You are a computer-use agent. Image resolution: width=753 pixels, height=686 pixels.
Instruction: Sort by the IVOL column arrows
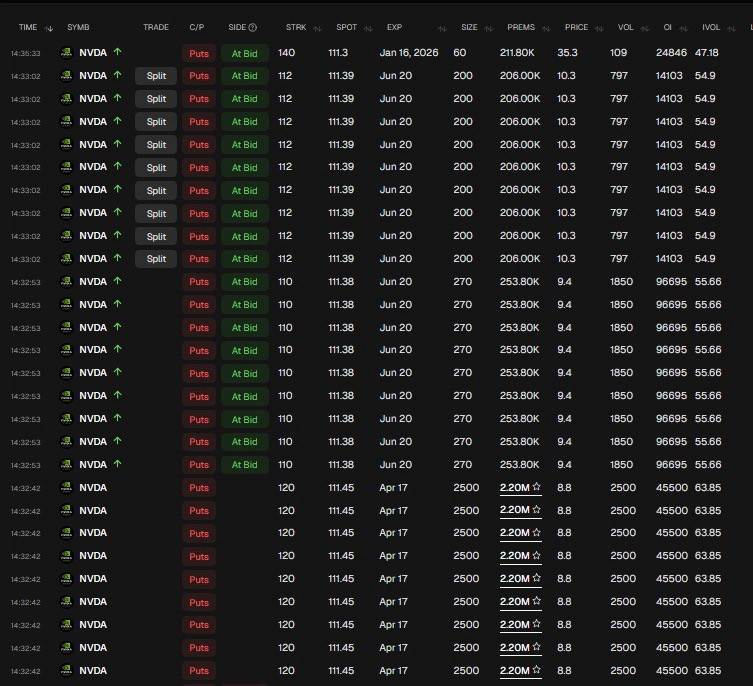coord(731,29)
